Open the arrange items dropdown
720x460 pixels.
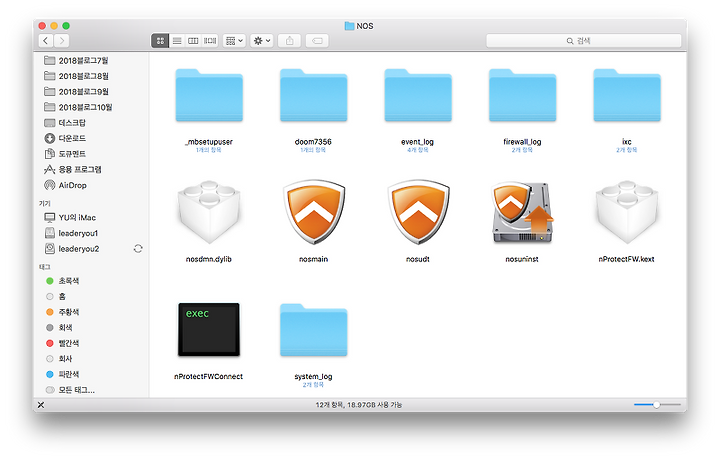234,41
